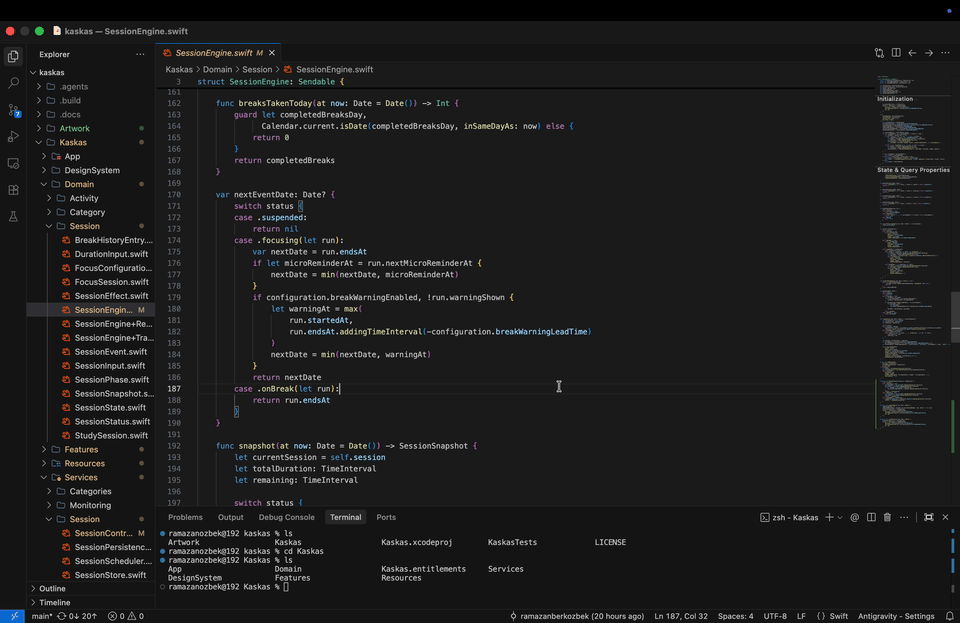Open Remote Explorer view in activity bar
This screenshot has height=623, width=960.
point(13,163)
